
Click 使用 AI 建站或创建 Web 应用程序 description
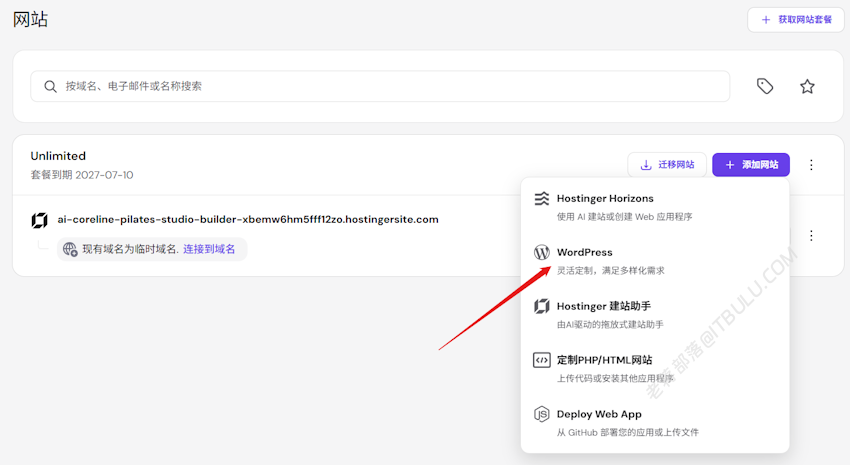coord(624,217)
